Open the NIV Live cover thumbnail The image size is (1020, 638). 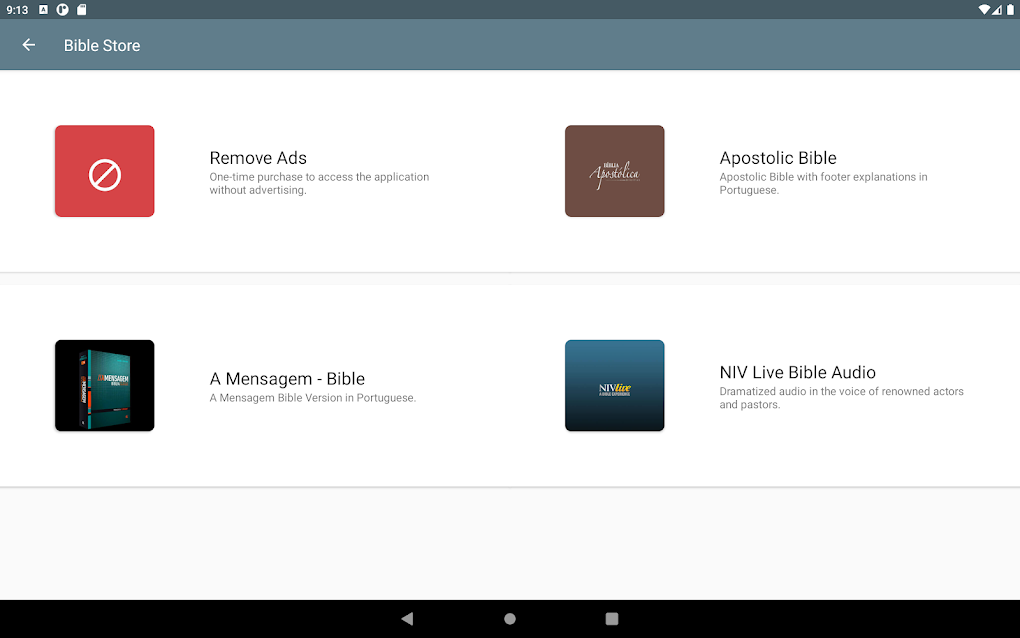(615, 386)
